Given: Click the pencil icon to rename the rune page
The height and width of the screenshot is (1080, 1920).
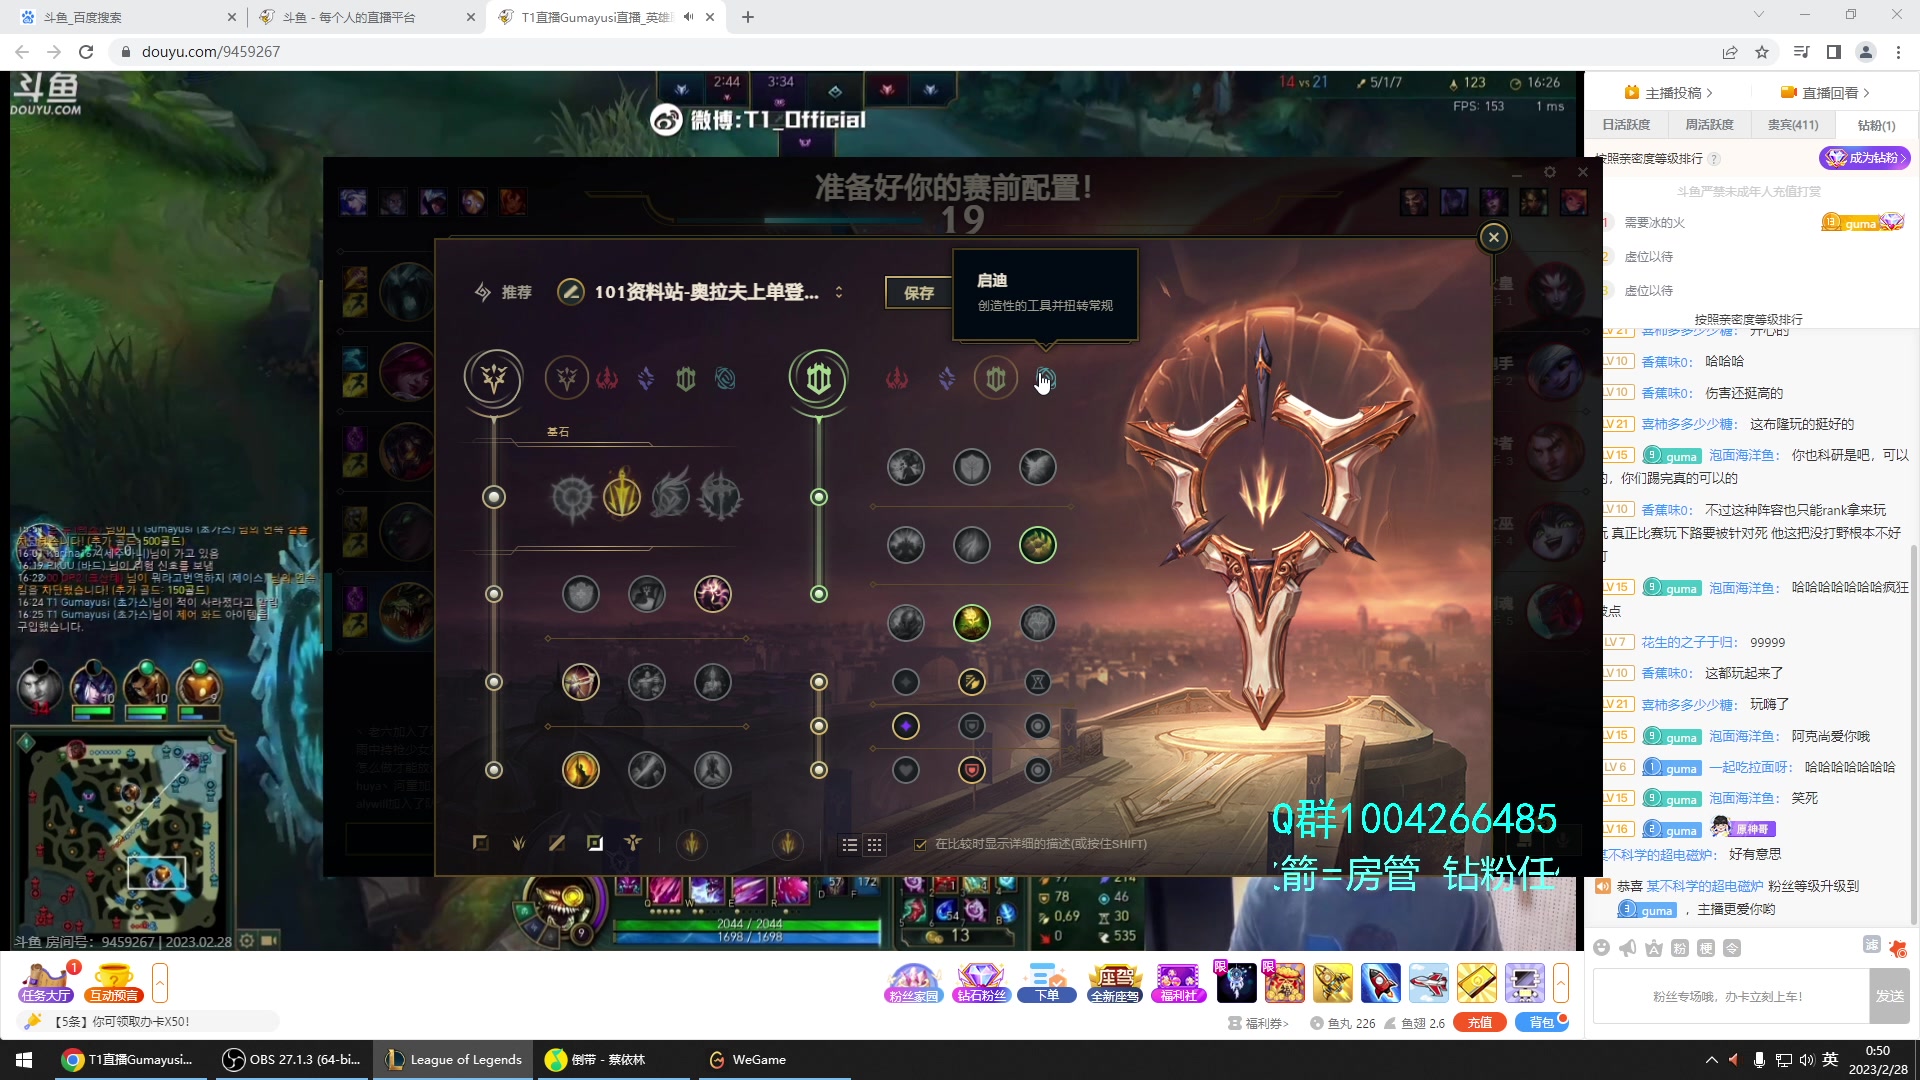Looking at the screenshot, I should (571, 292).
